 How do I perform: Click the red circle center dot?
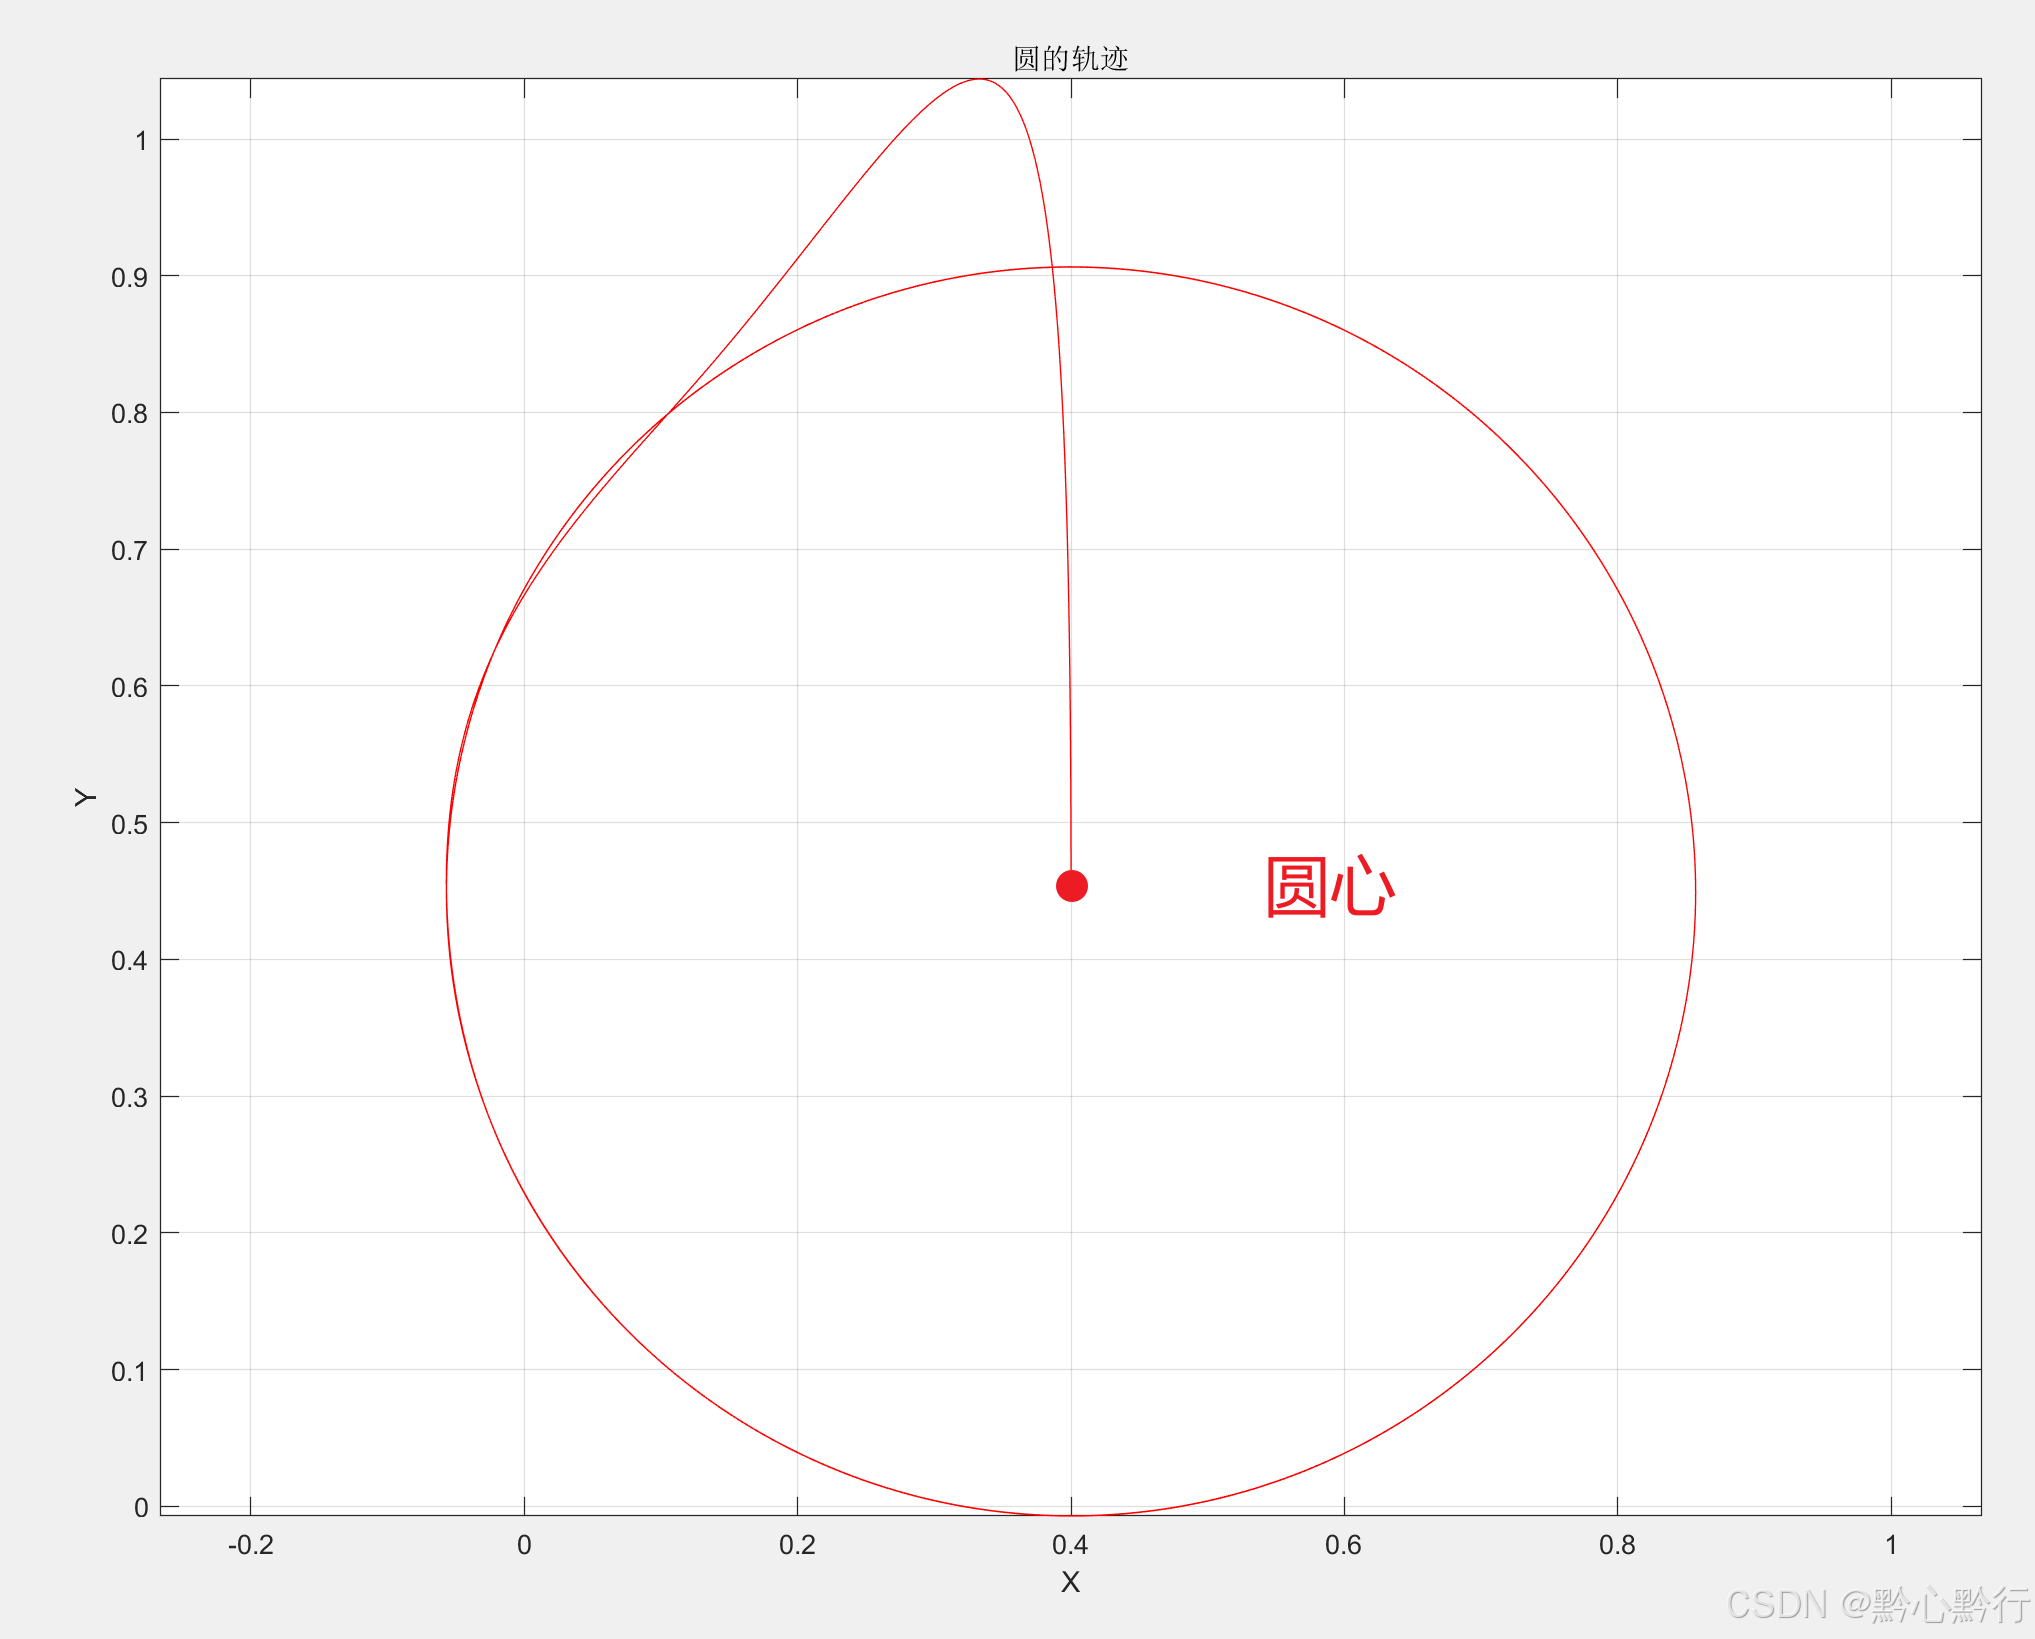1071,886
